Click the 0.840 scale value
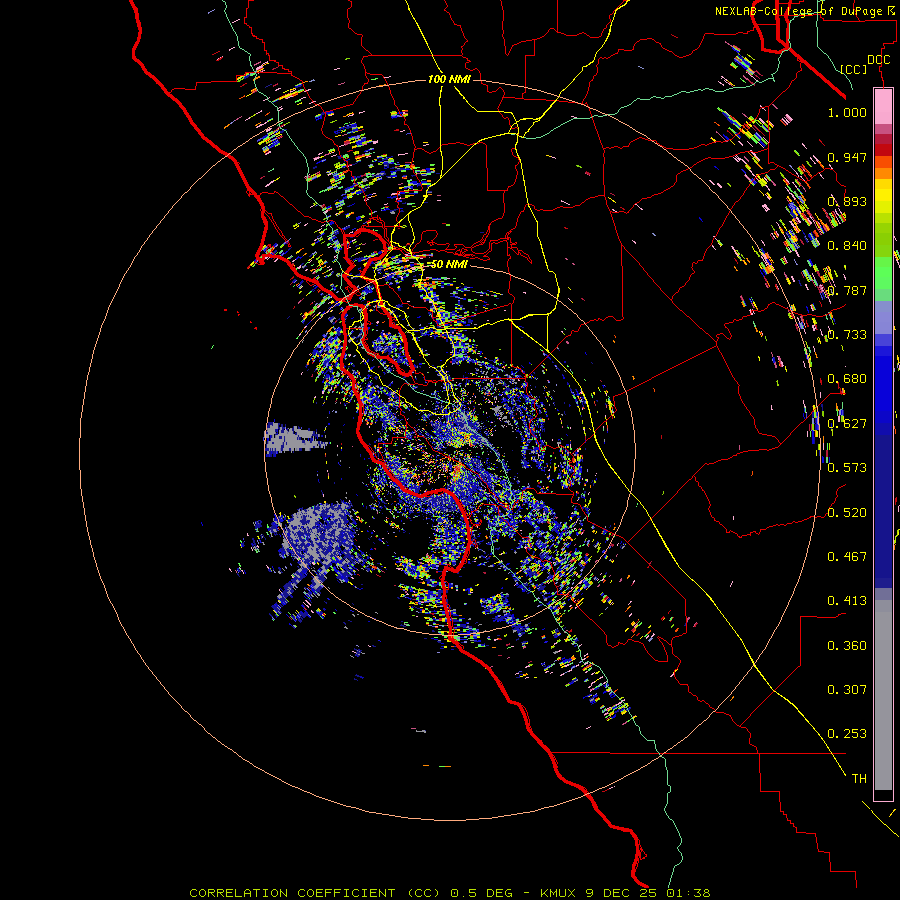 point(847,246)
